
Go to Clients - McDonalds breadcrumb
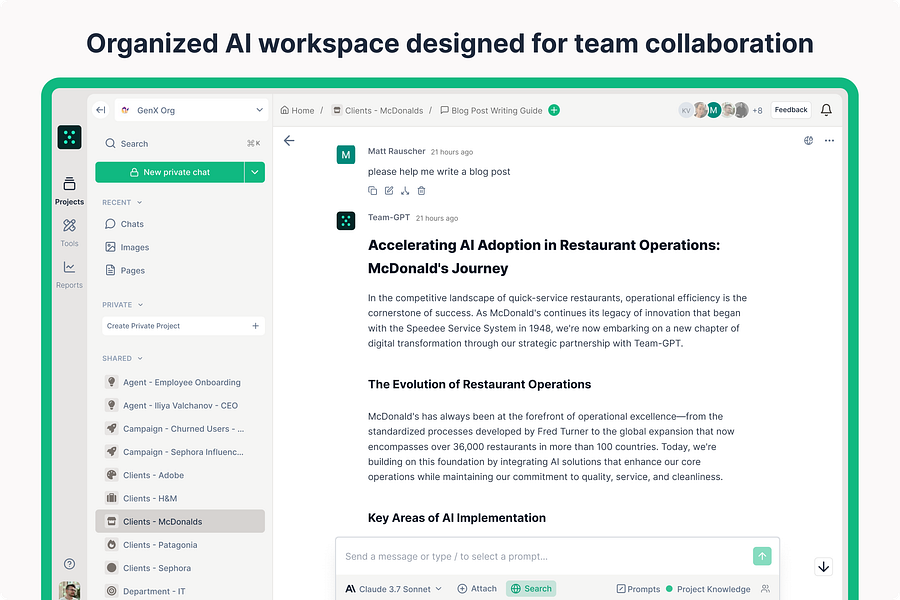pyautogui.click(x=378, y=110)
